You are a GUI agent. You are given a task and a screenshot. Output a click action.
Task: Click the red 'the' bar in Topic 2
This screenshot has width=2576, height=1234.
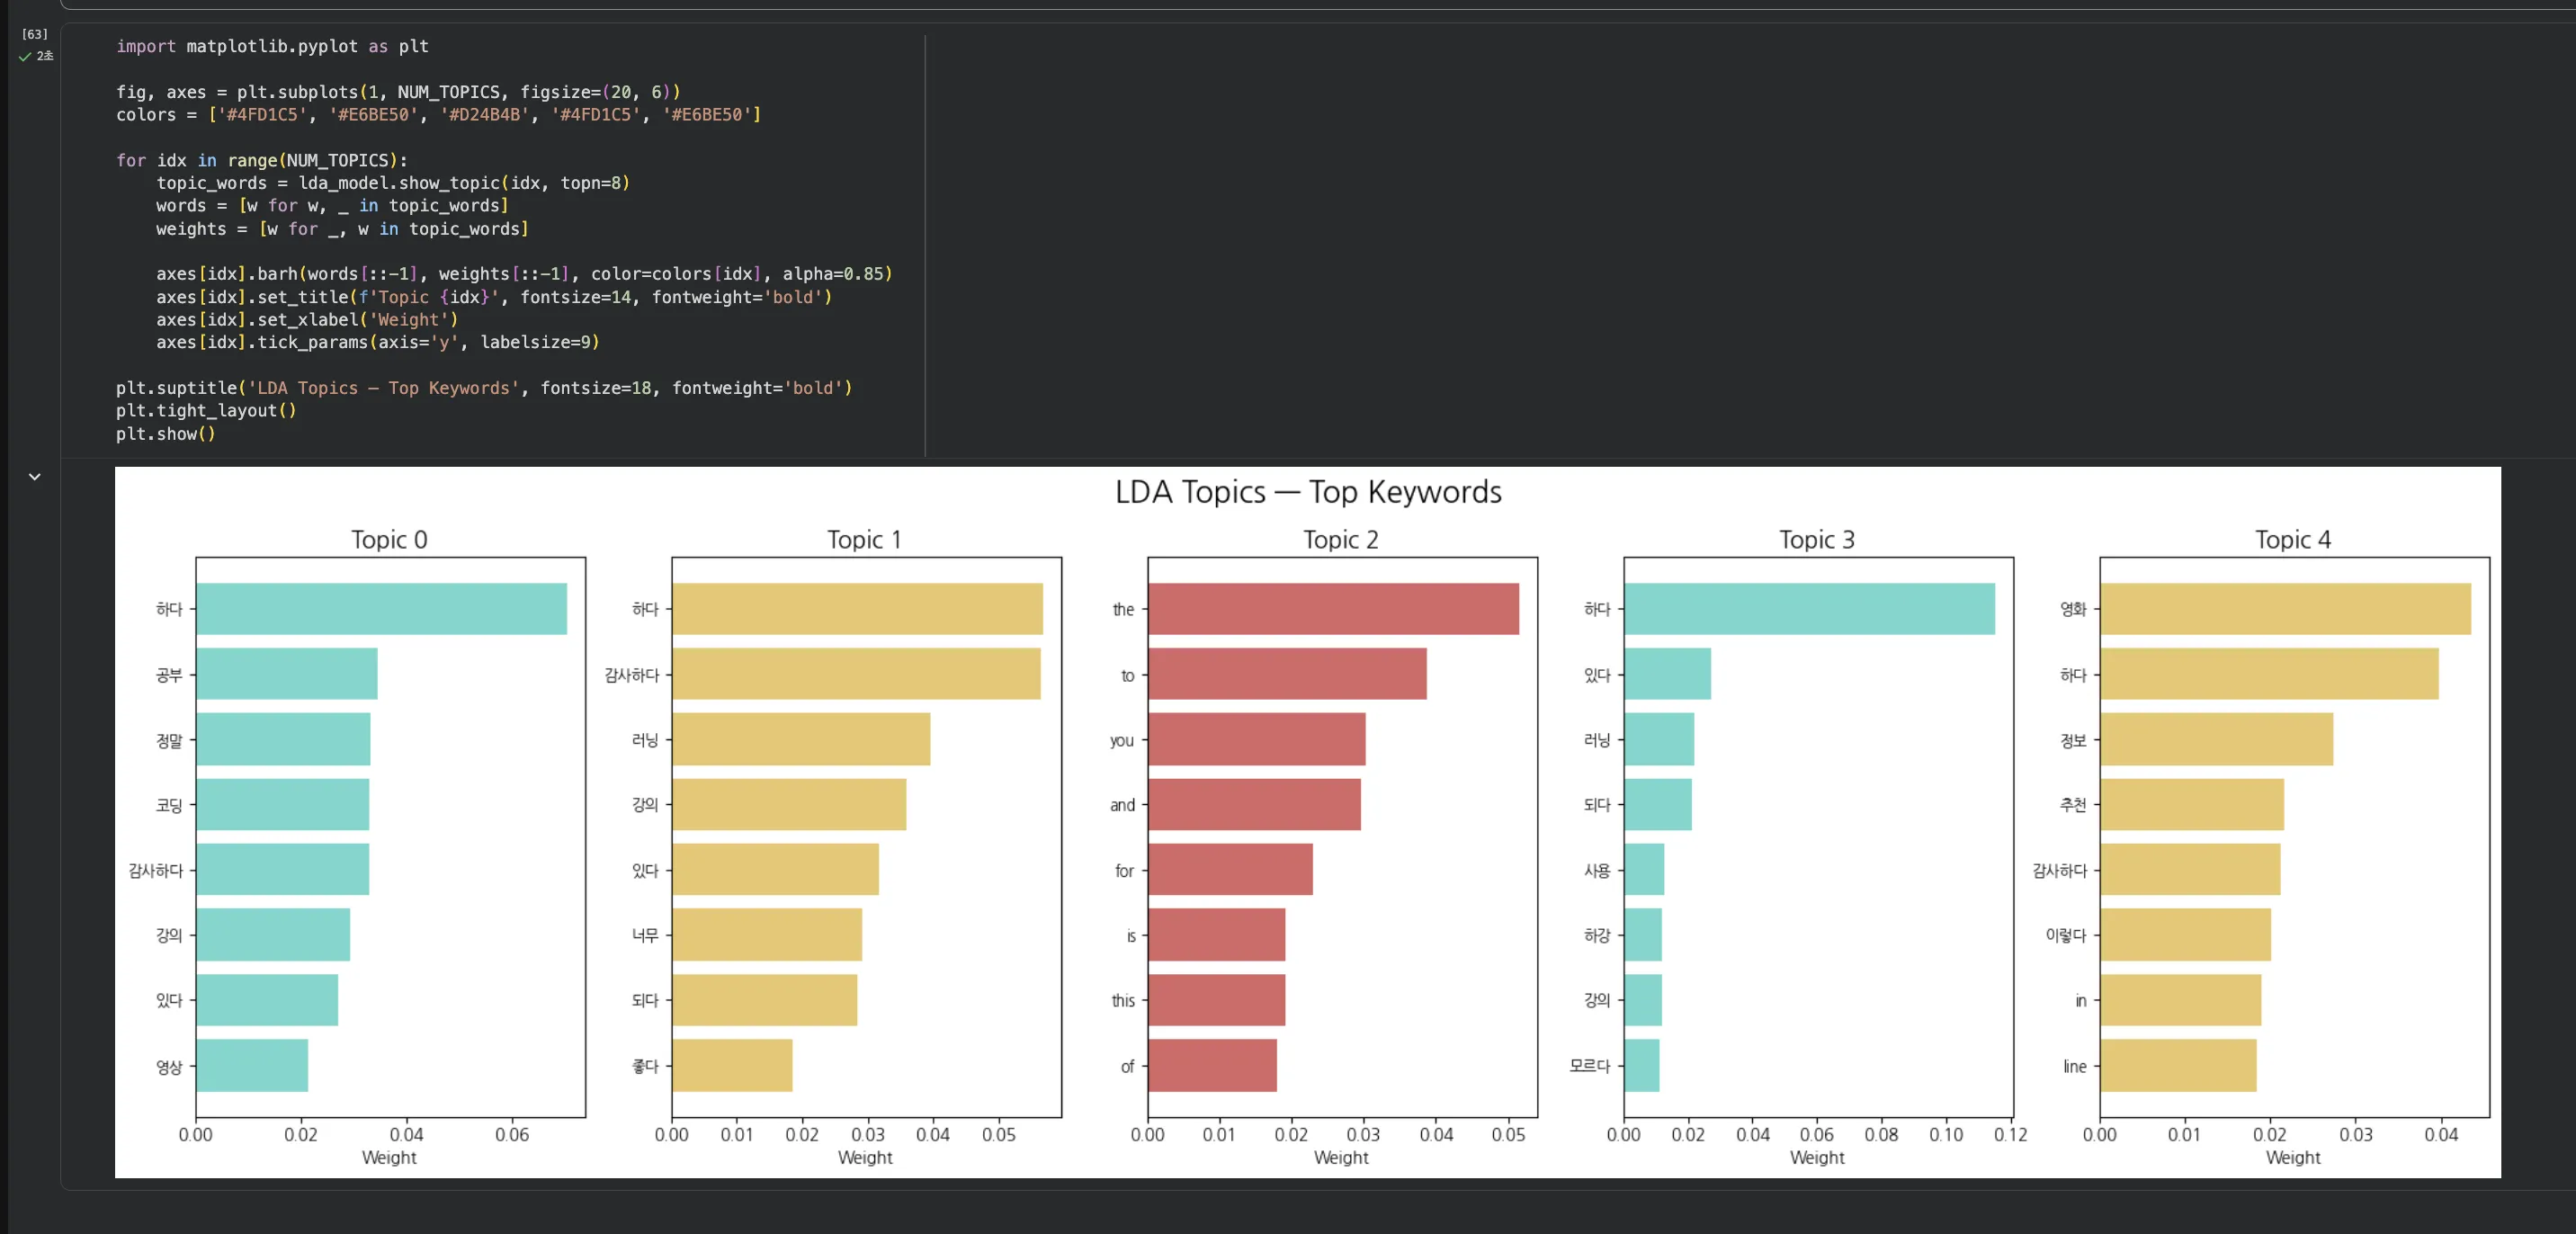[x=1332, y=609]
